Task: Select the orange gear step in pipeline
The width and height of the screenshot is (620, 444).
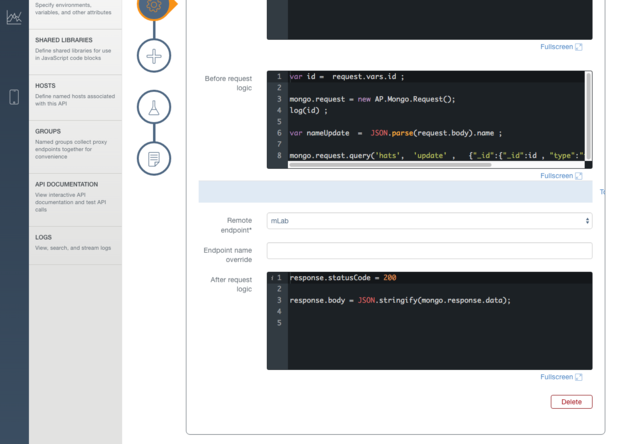Action: click(x=154, y=6)
